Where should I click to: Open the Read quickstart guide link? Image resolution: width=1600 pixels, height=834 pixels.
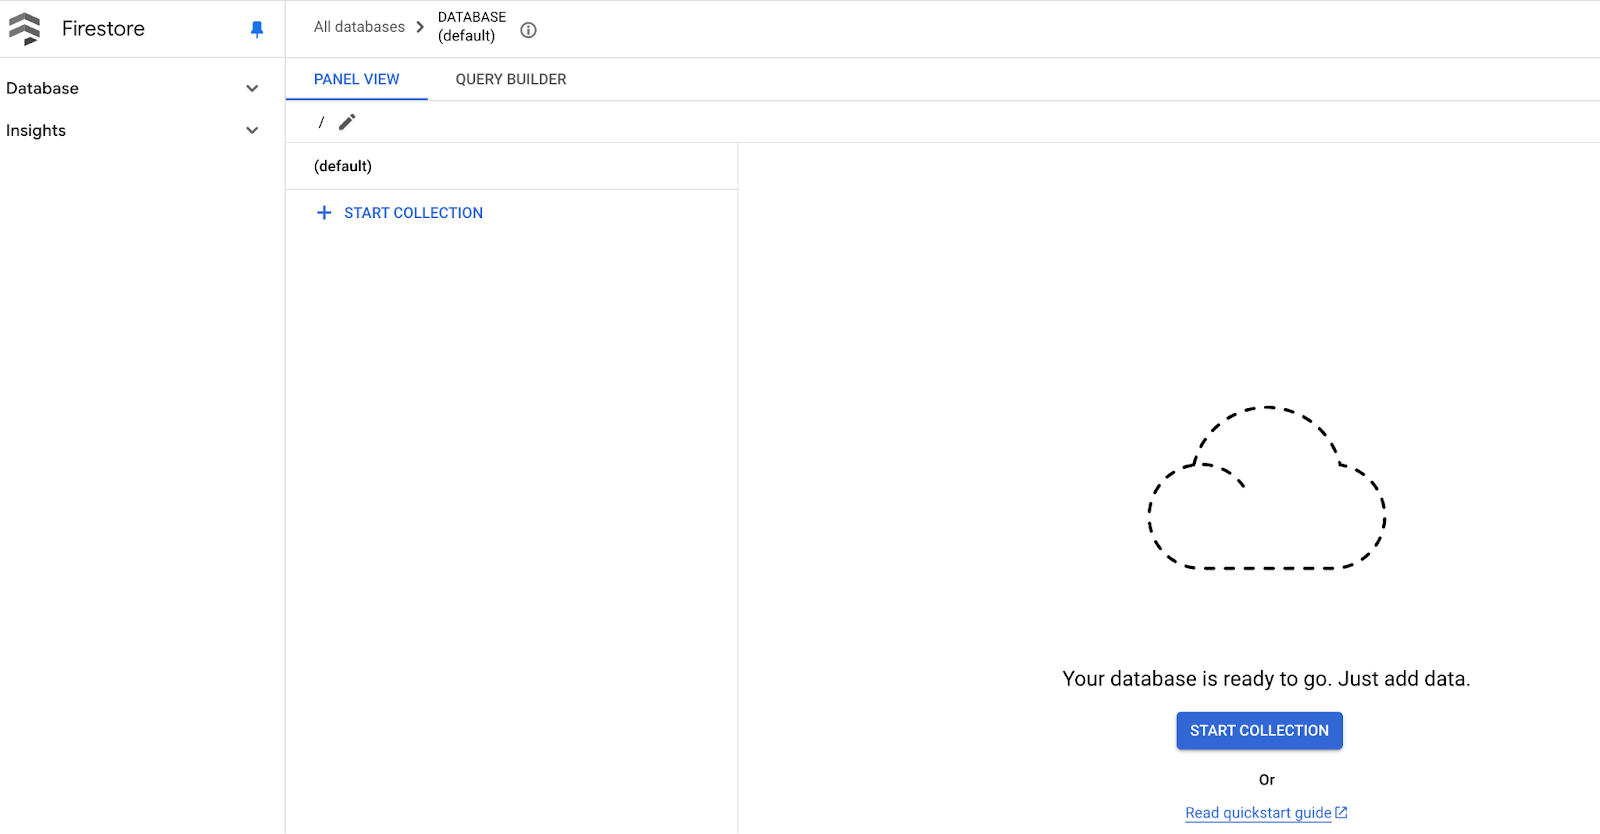coord(1258,813)
